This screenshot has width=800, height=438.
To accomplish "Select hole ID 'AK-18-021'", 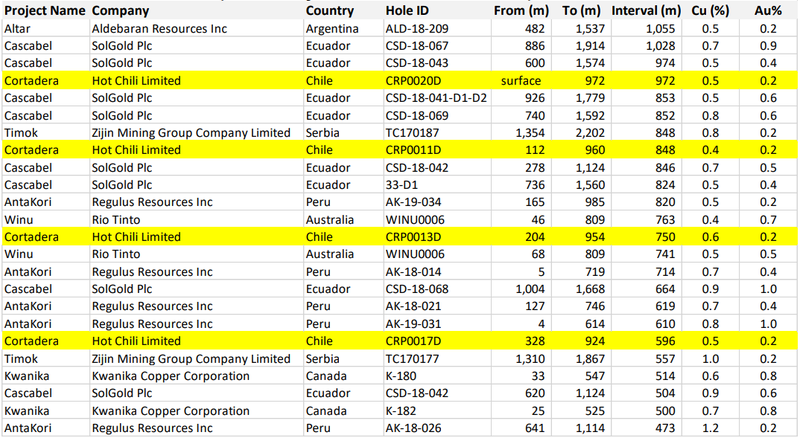I will [413, 306].
